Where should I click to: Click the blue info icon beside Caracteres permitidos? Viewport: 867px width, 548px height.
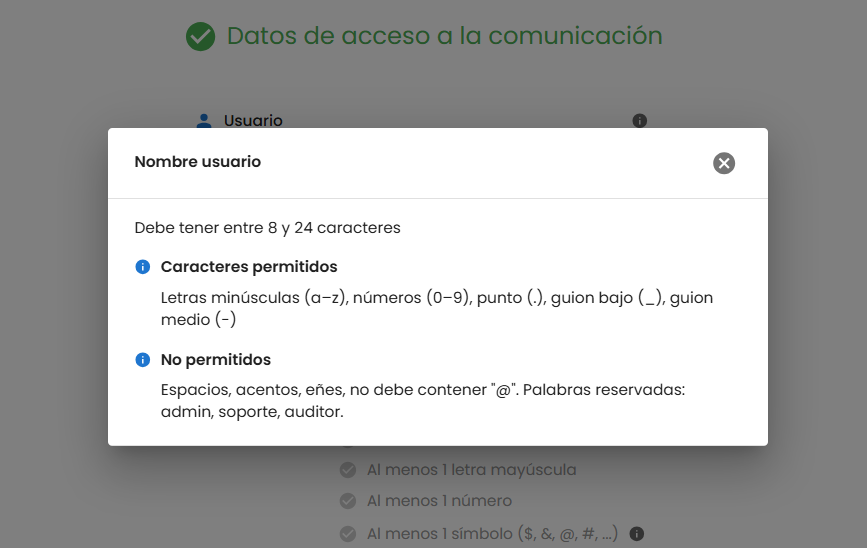coord(143,267)
